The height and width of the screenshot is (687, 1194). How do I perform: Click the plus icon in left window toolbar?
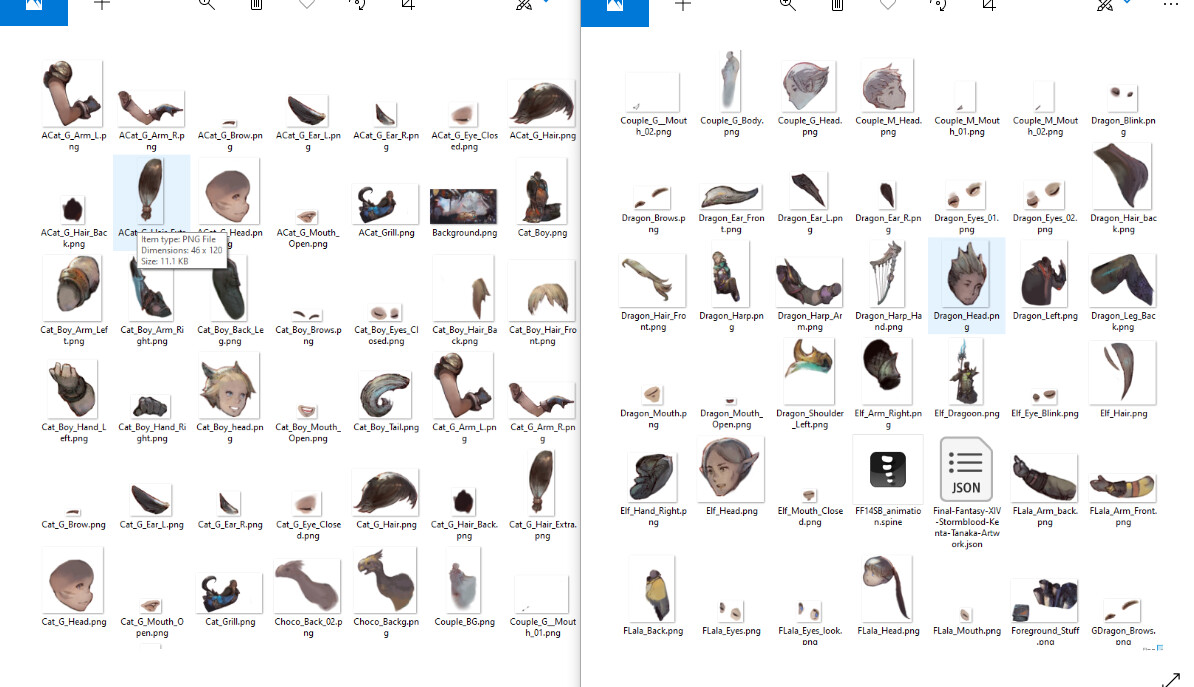[x=102, y=5]
